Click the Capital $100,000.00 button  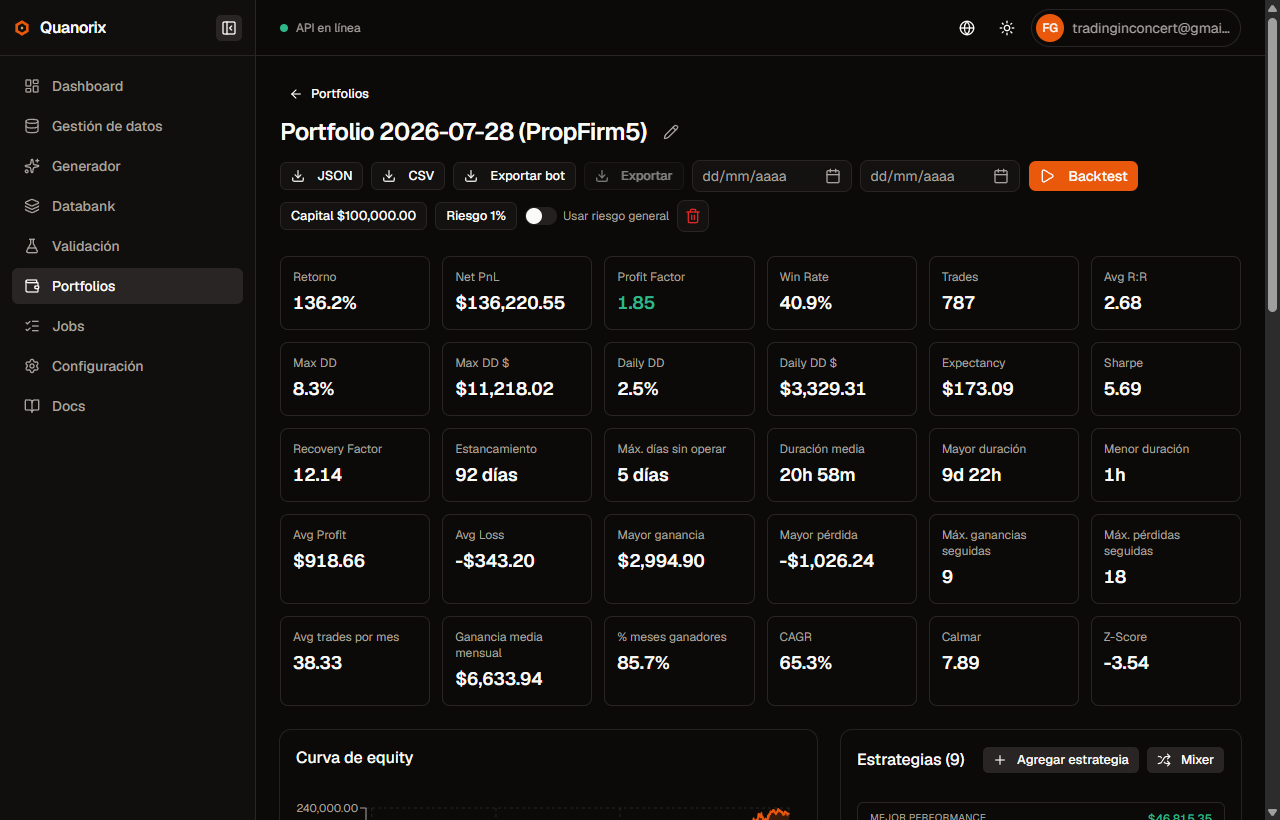(353, 216)
